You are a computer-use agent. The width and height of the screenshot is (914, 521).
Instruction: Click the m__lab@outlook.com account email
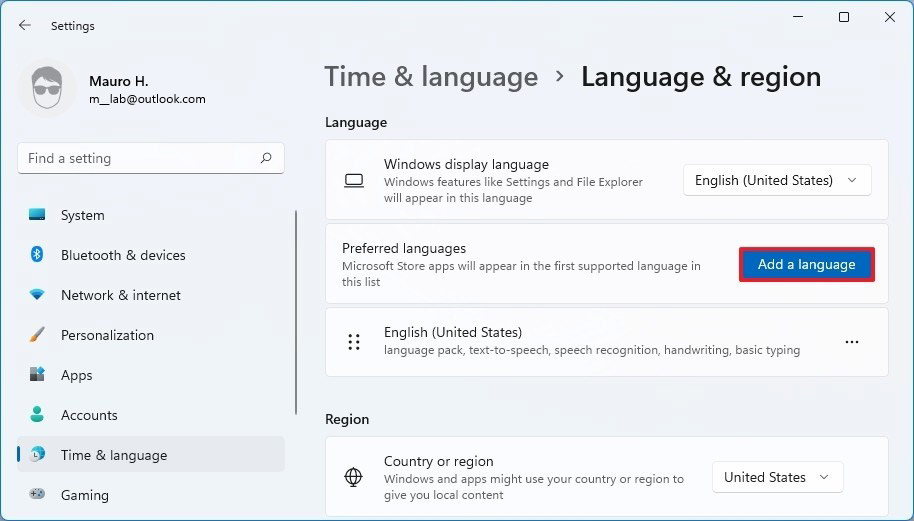(147, 99)
